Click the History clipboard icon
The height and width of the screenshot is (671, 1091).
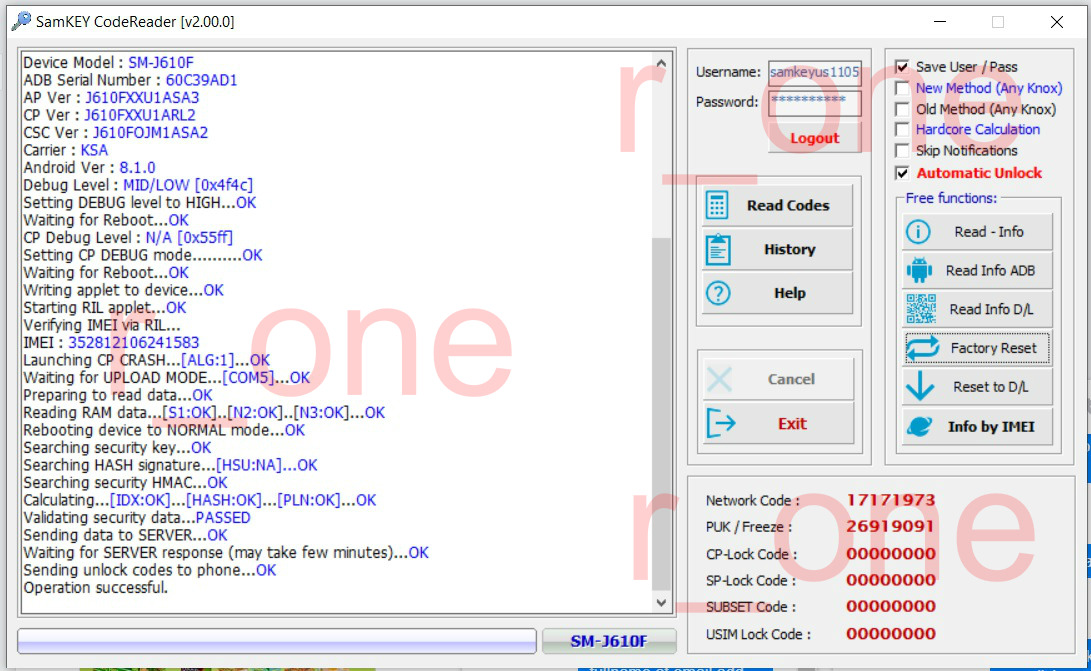717,249
